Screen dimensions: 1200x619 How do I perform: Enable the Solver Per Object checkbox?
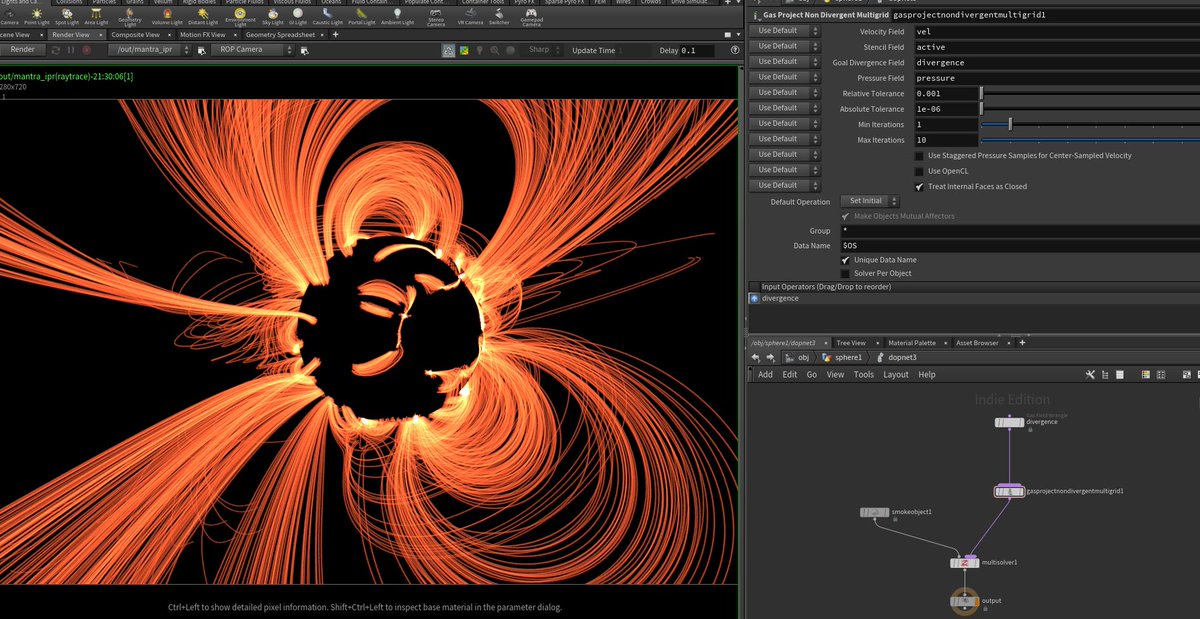[x=845, y=273]
